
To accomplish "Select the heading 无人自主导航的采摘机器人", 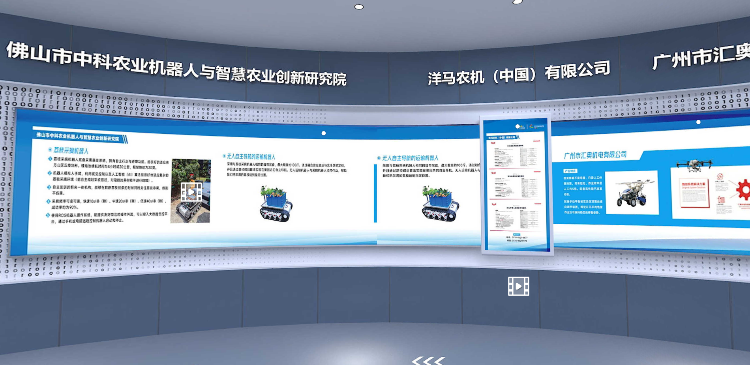I will [249, 156].
